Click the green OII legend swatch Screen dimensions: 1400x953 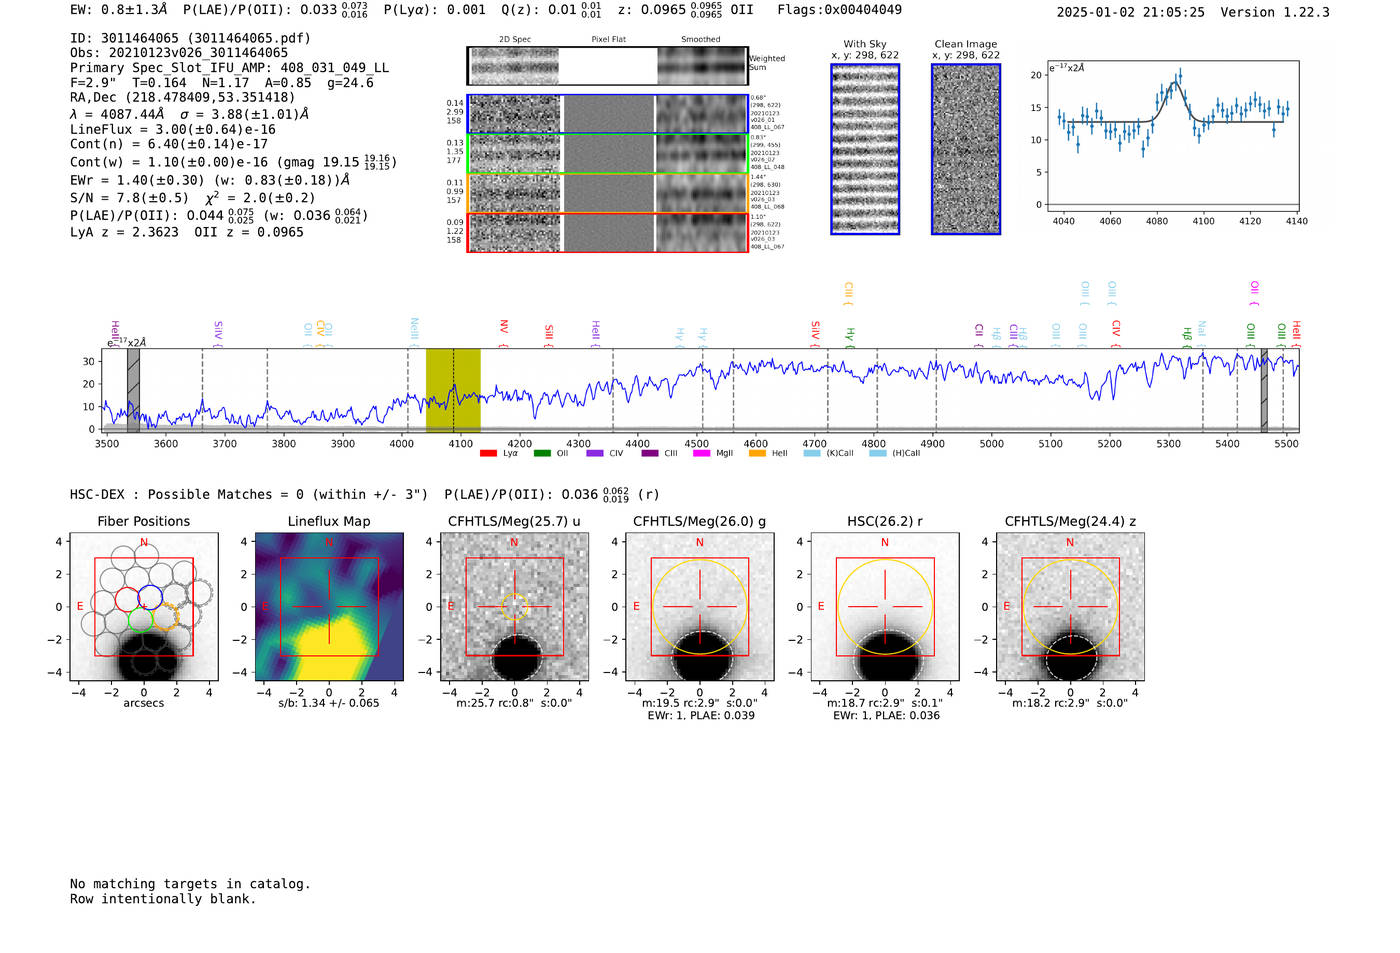(x=542, y=453)
